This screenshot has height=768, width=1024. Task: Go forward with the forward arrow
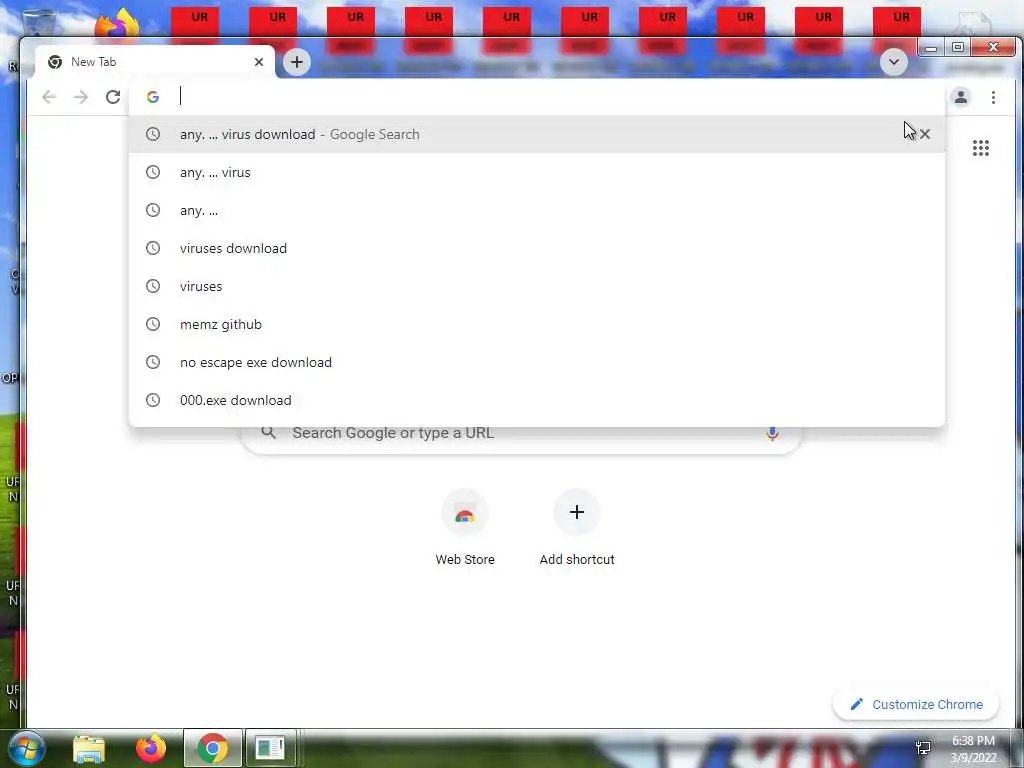point(80,97)
